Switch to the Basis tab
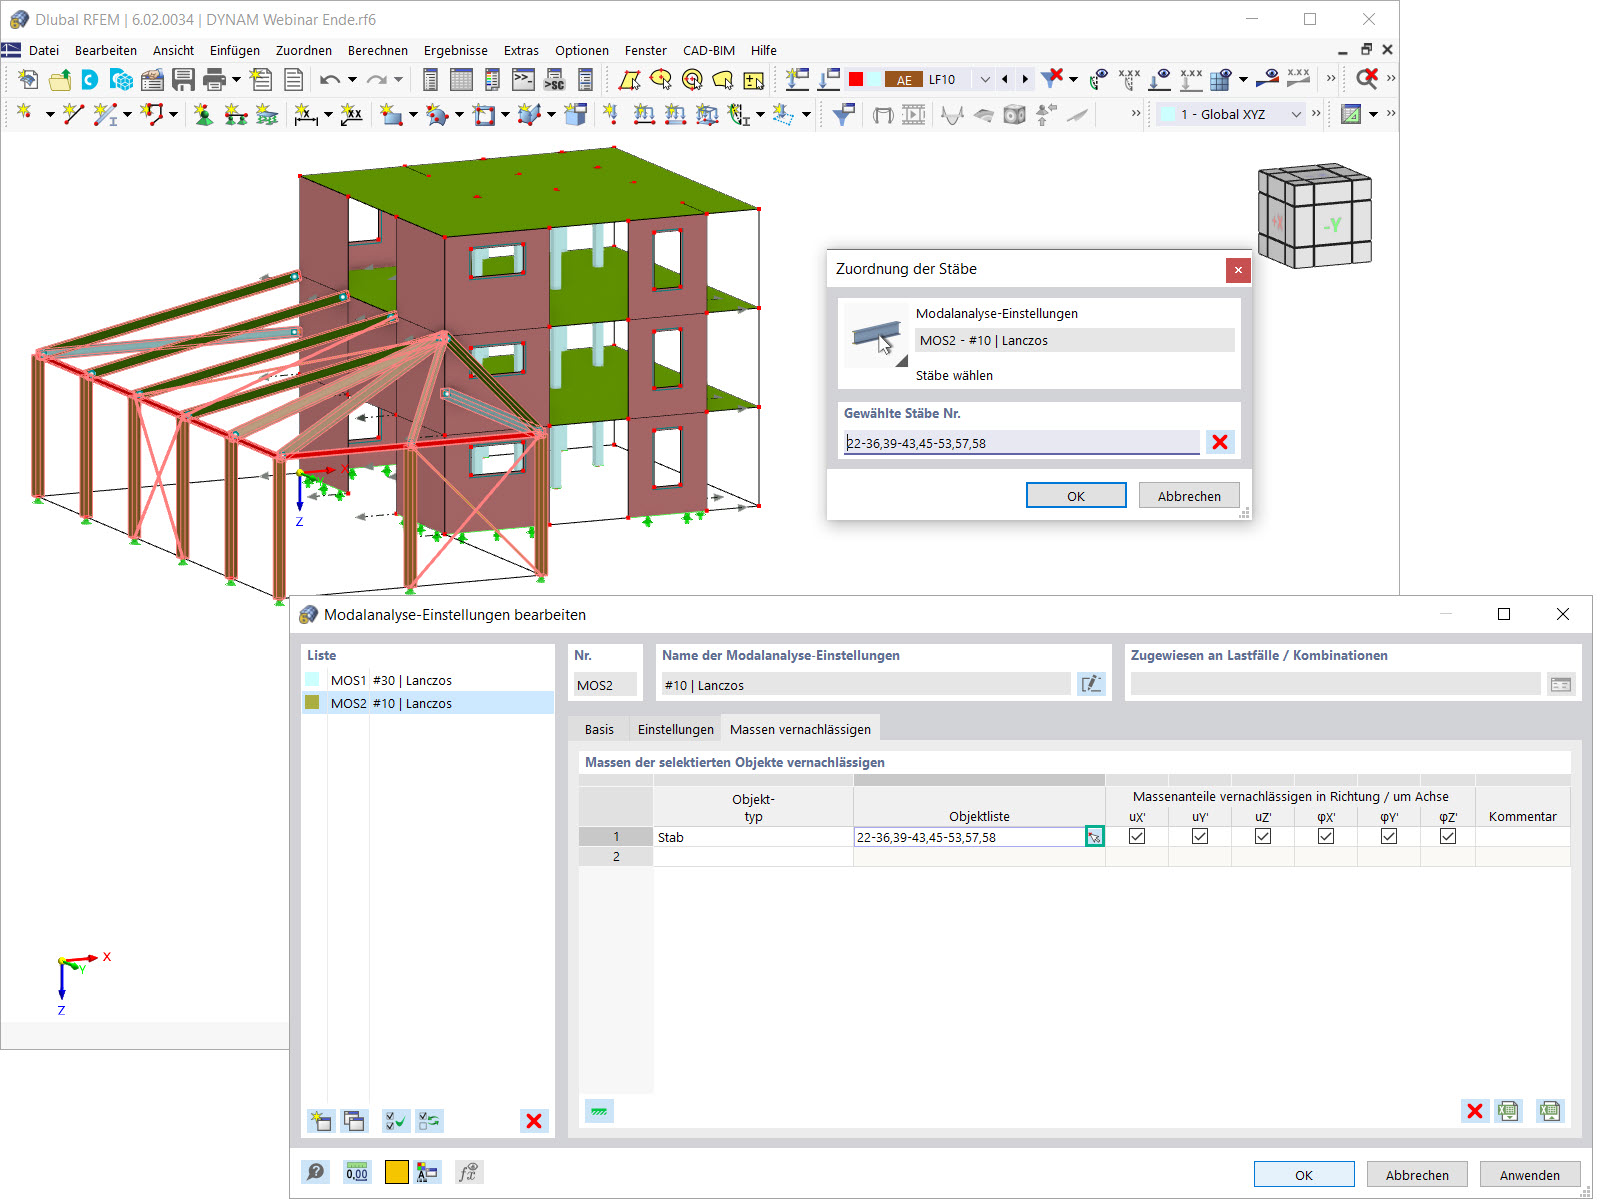1600x1200 pixels. [599, 729]
